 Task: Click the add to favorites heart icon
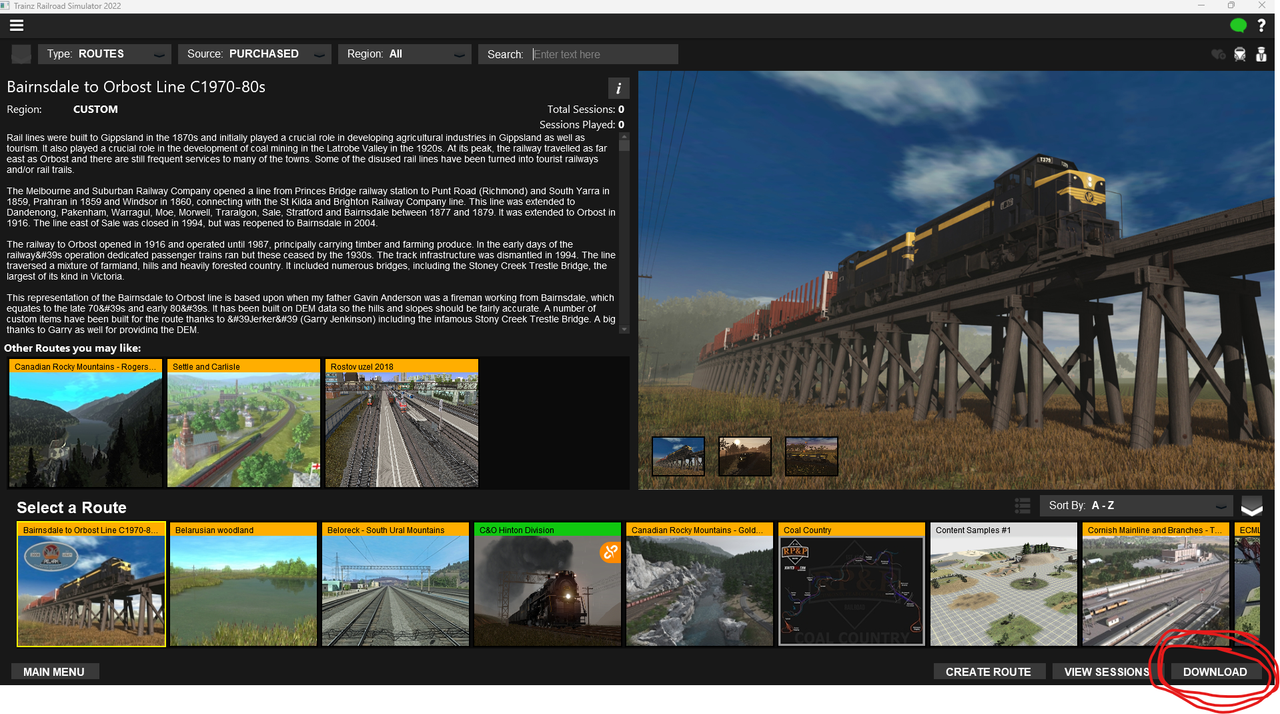1218,54
